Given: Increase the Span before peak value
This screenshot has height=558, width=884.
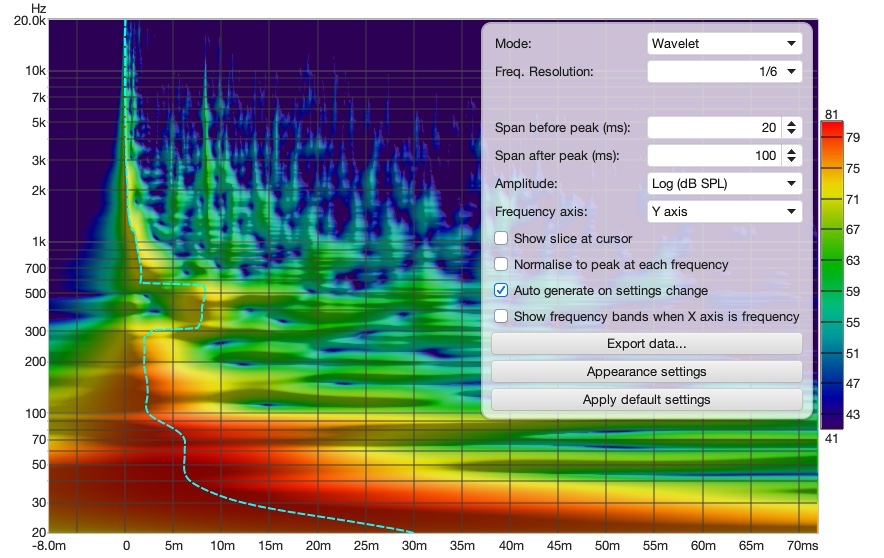Looking at the screenshot, I should click(792, 123).
